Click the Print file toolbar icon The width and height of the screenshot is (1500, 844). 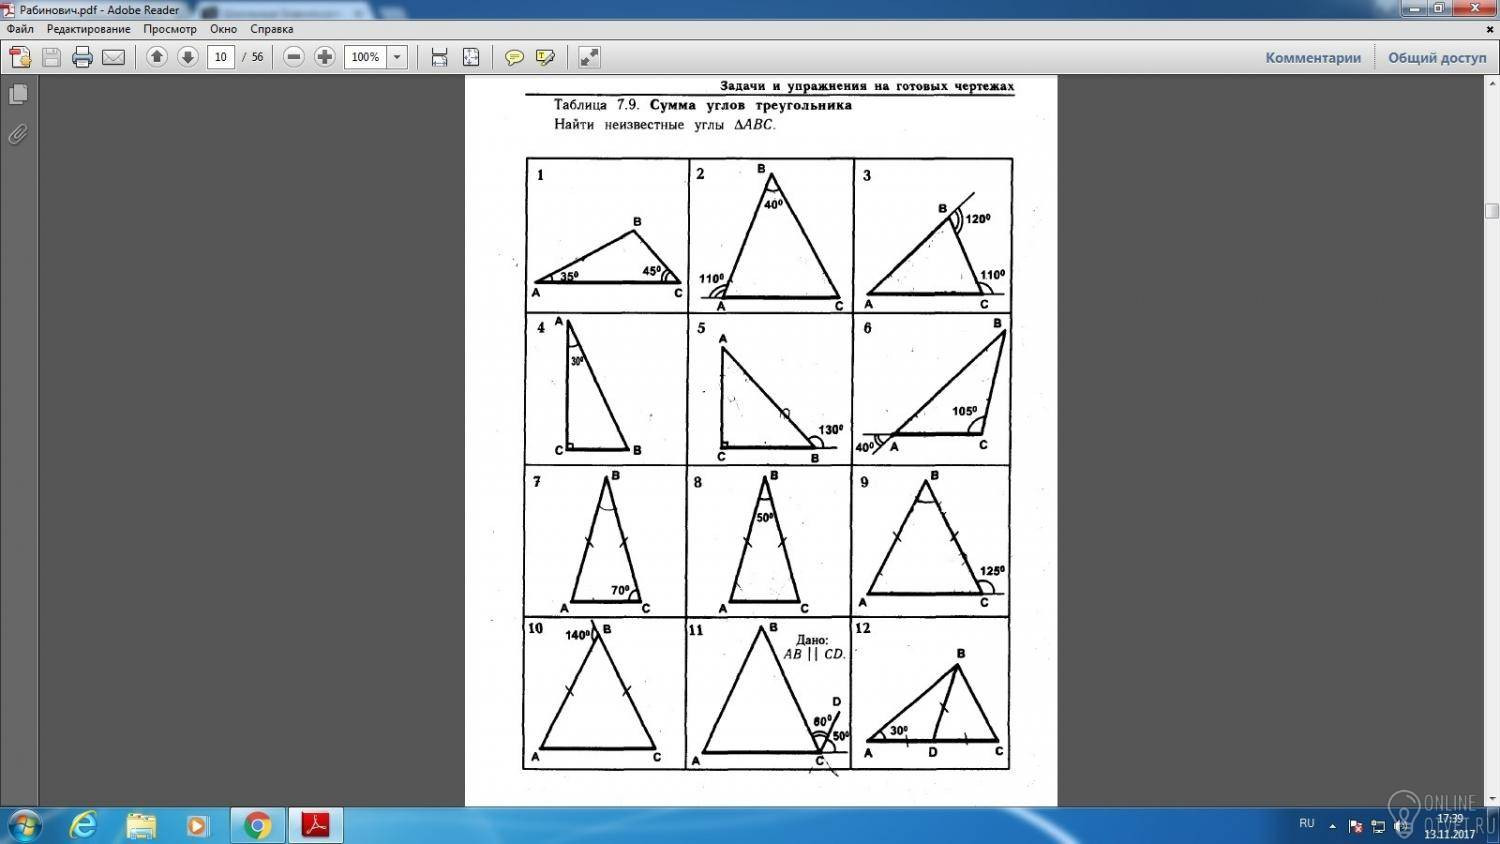(x=82, y=57)
